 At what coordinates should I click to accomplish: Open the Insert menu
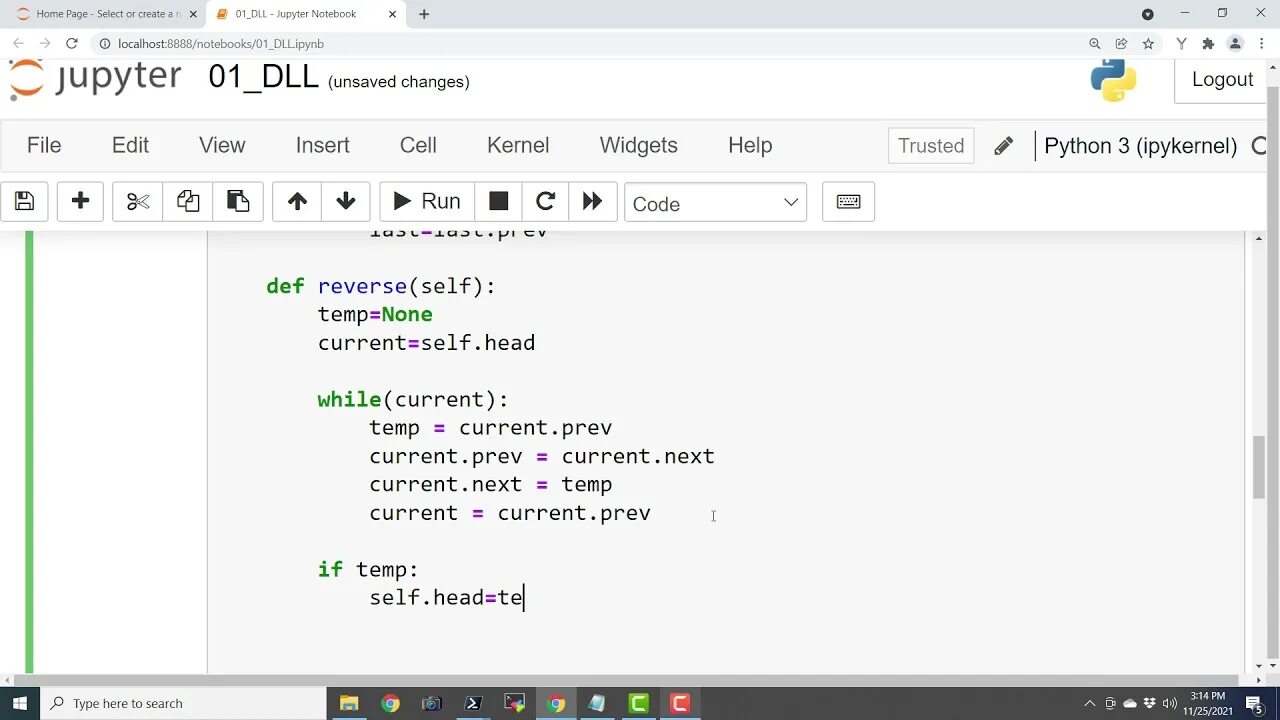coord(322,145)
